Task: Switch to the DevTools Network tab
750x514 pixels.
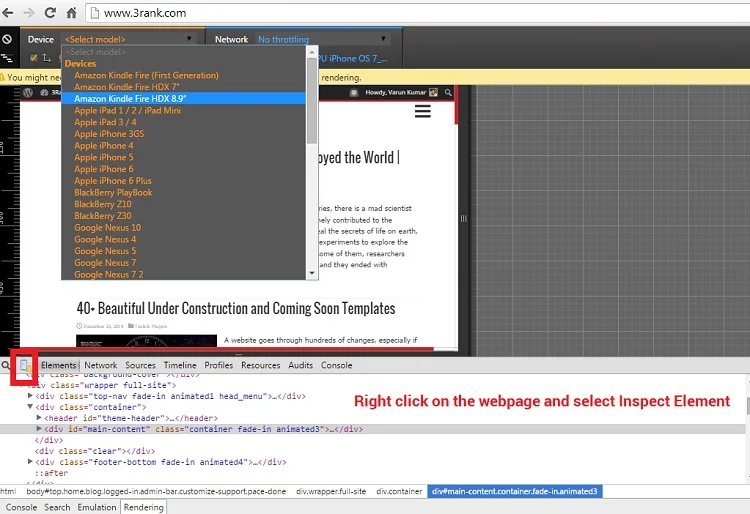Action: (100, 365)
